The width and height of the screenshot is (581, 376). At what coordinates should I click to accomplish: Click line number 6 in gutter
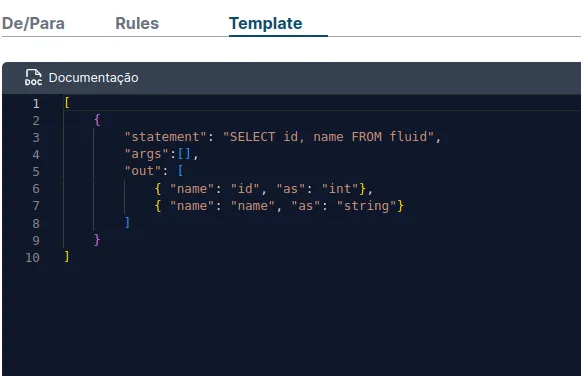click(x=36, y=189)
